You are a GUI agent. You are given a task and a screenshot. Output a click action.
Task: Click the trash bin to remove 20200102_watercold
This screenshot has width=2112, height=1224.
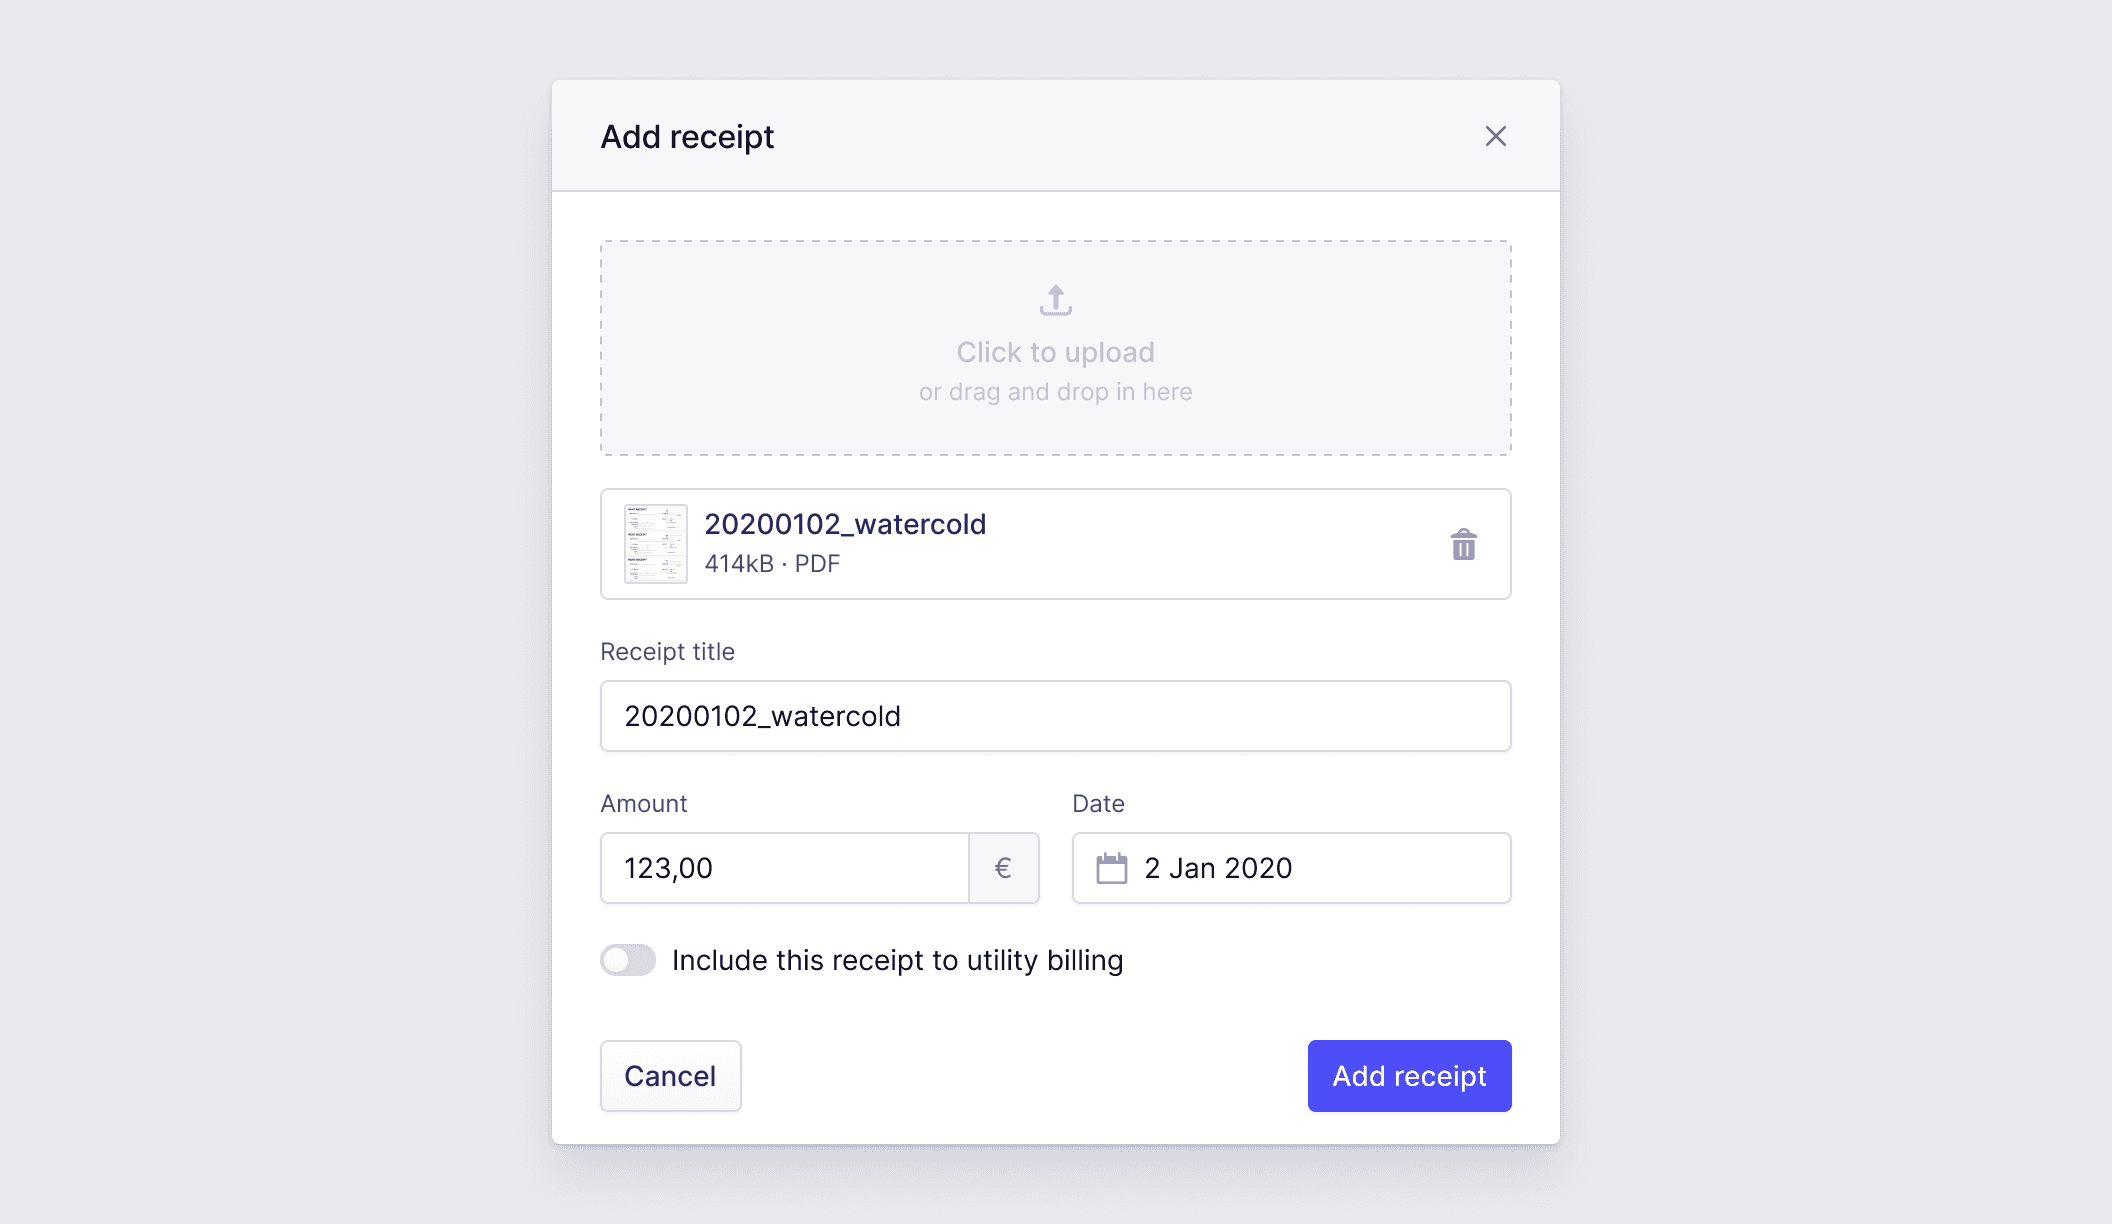pos(1463,545)
